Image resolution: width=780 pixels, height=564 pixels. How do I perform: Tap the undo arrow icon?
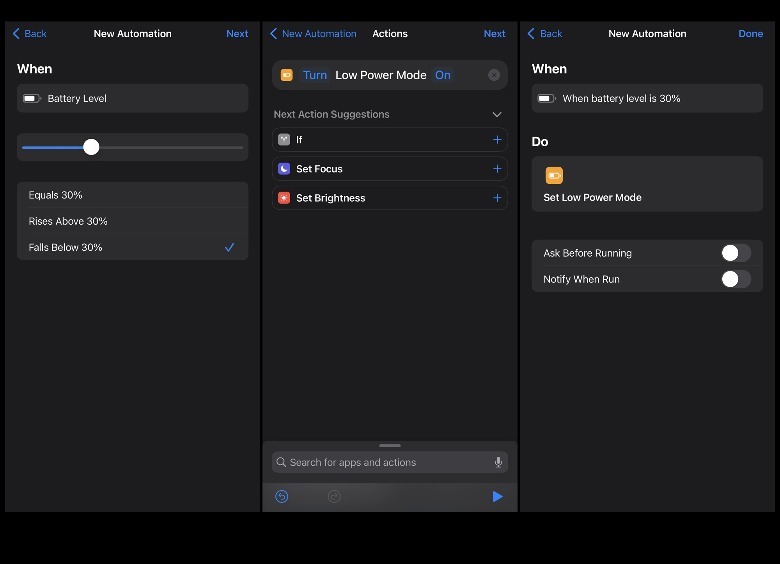point(282,496)
